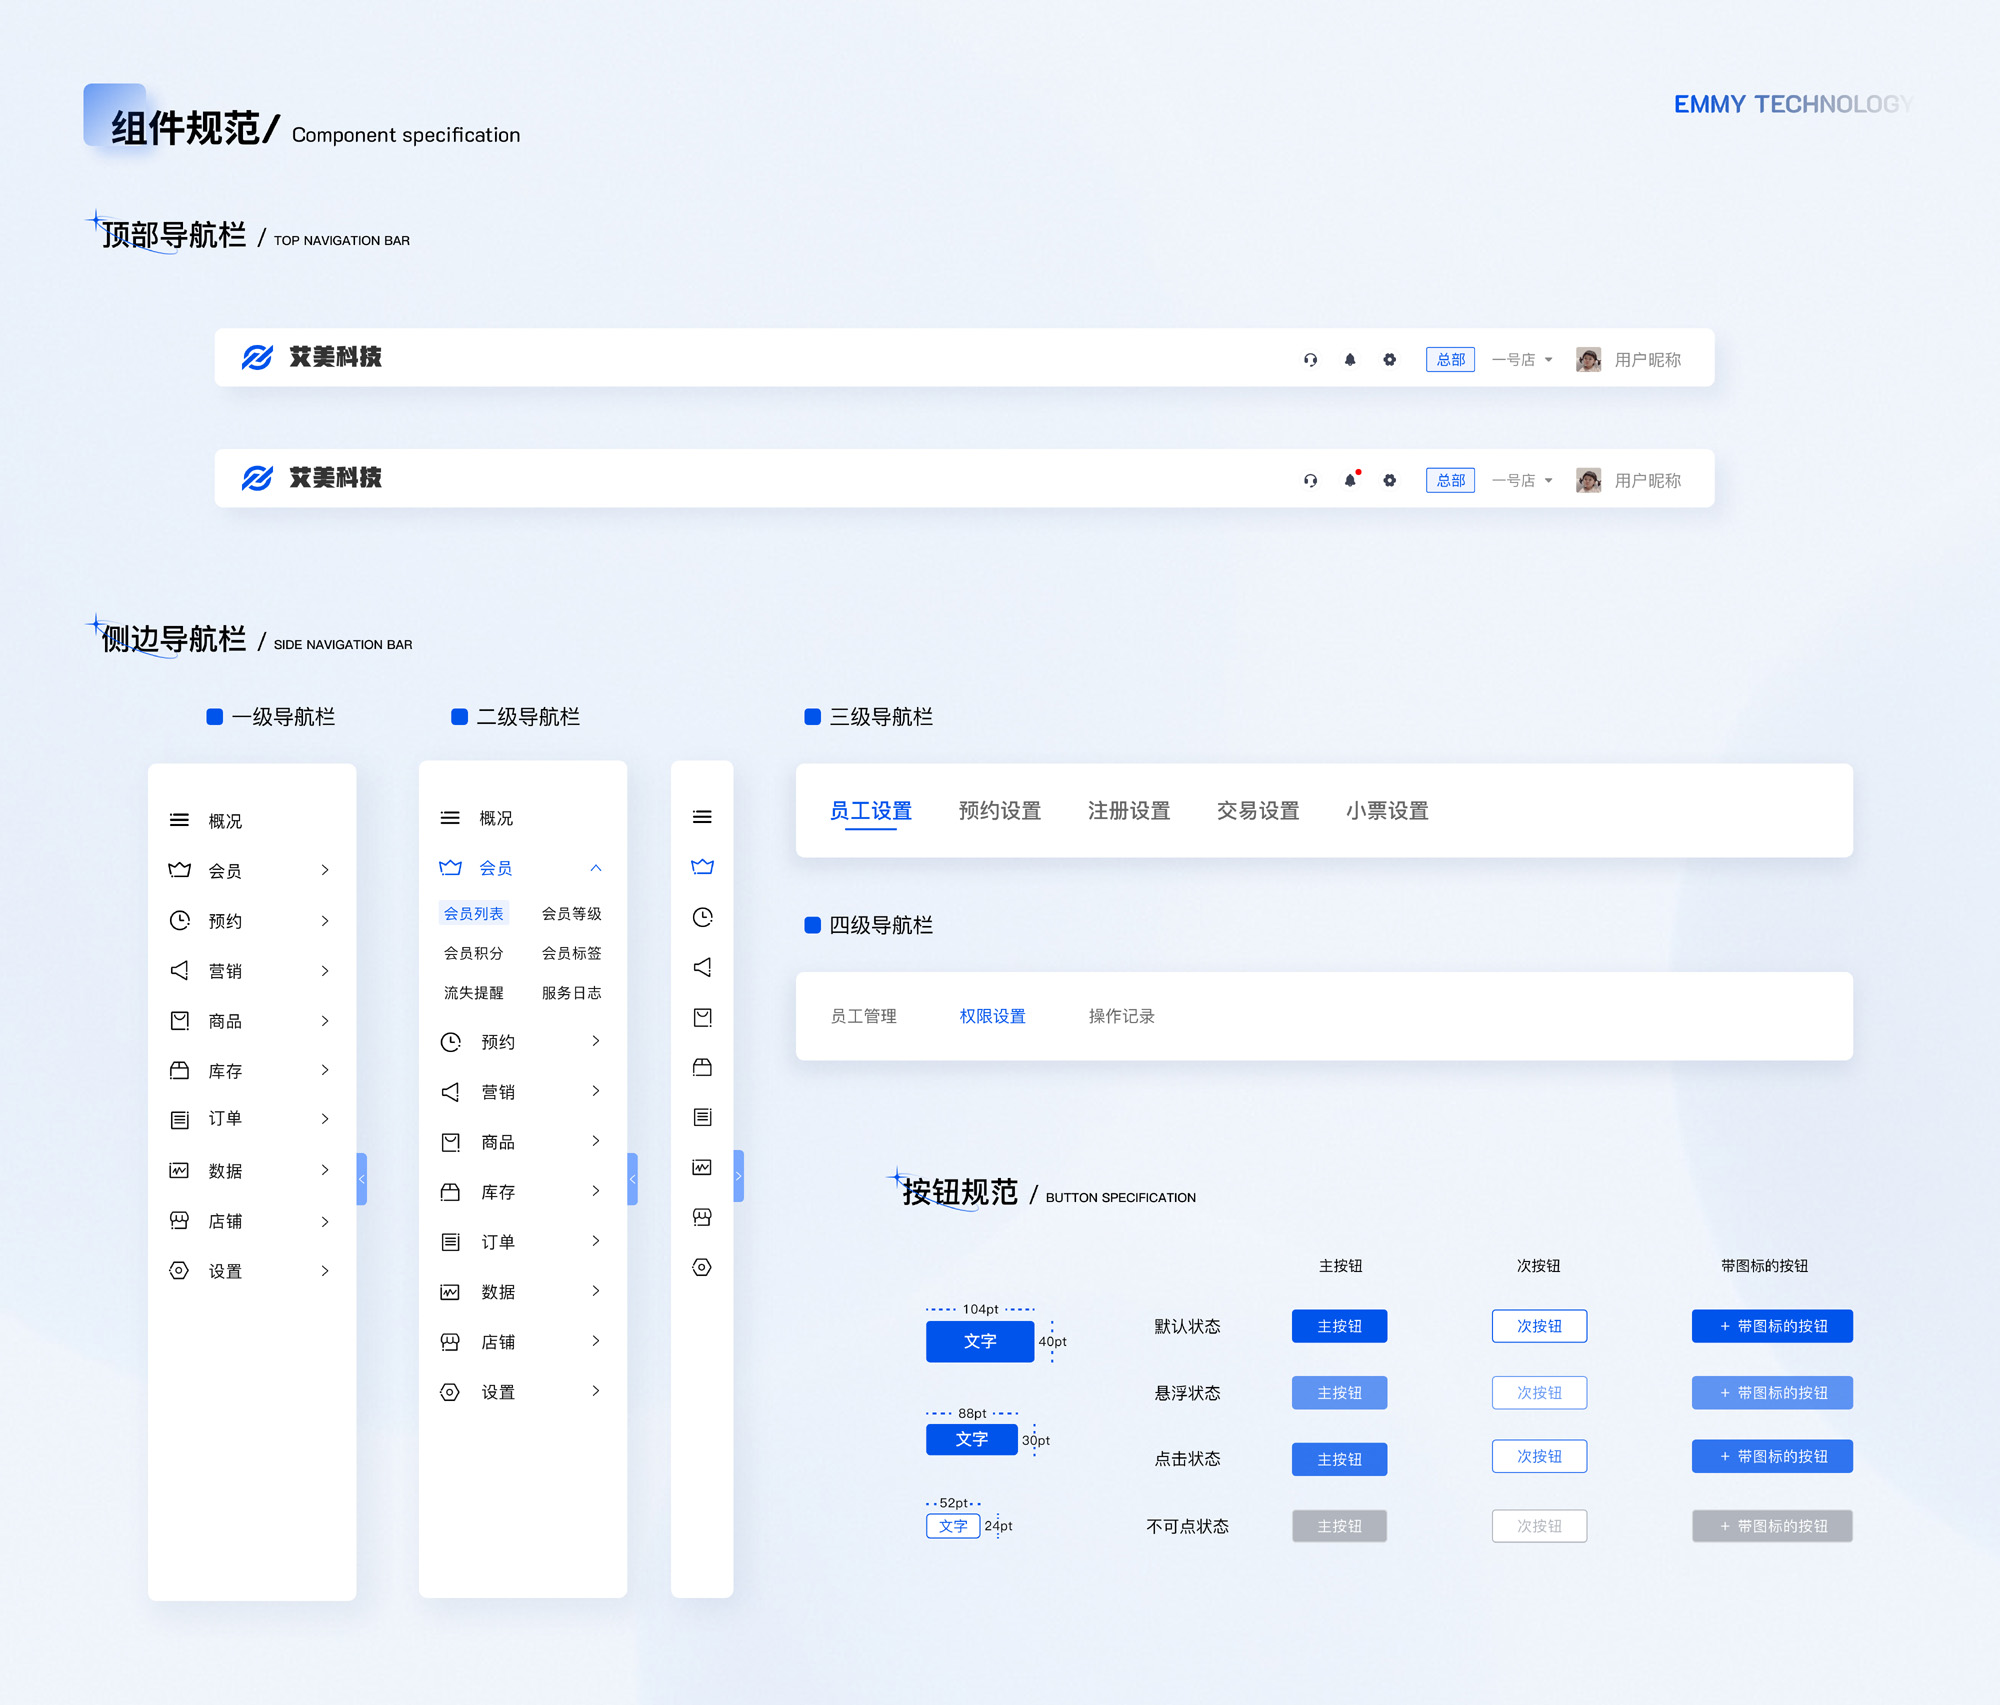Expand 店铺 in second-level sidebar
This screenshot has height=1705, width=2000.
point(596,1341)
